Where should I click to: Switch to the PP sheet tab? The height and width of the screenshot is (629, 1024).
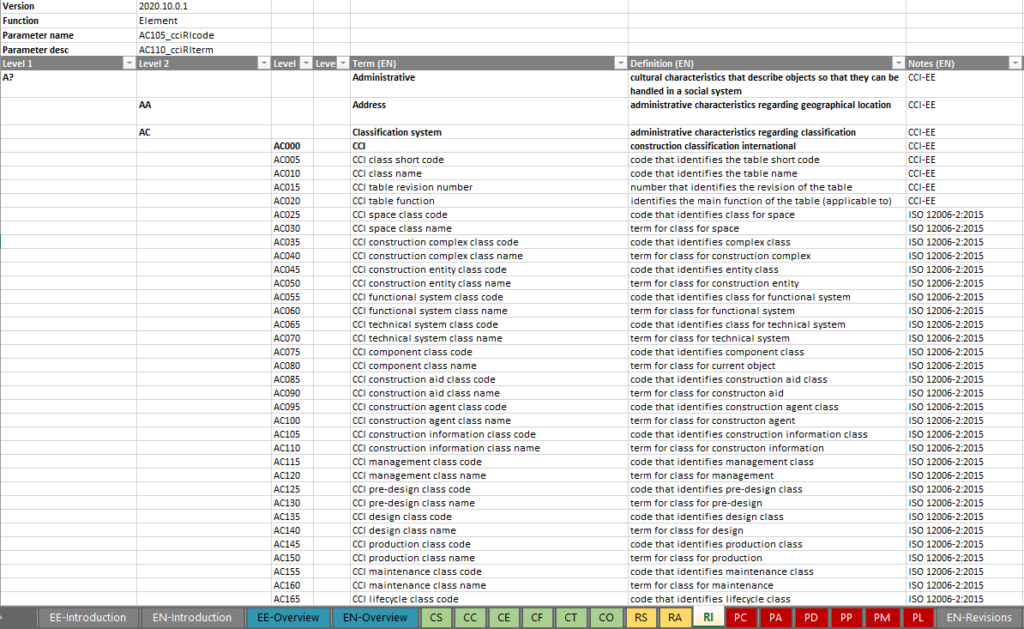tap(846, 618)
